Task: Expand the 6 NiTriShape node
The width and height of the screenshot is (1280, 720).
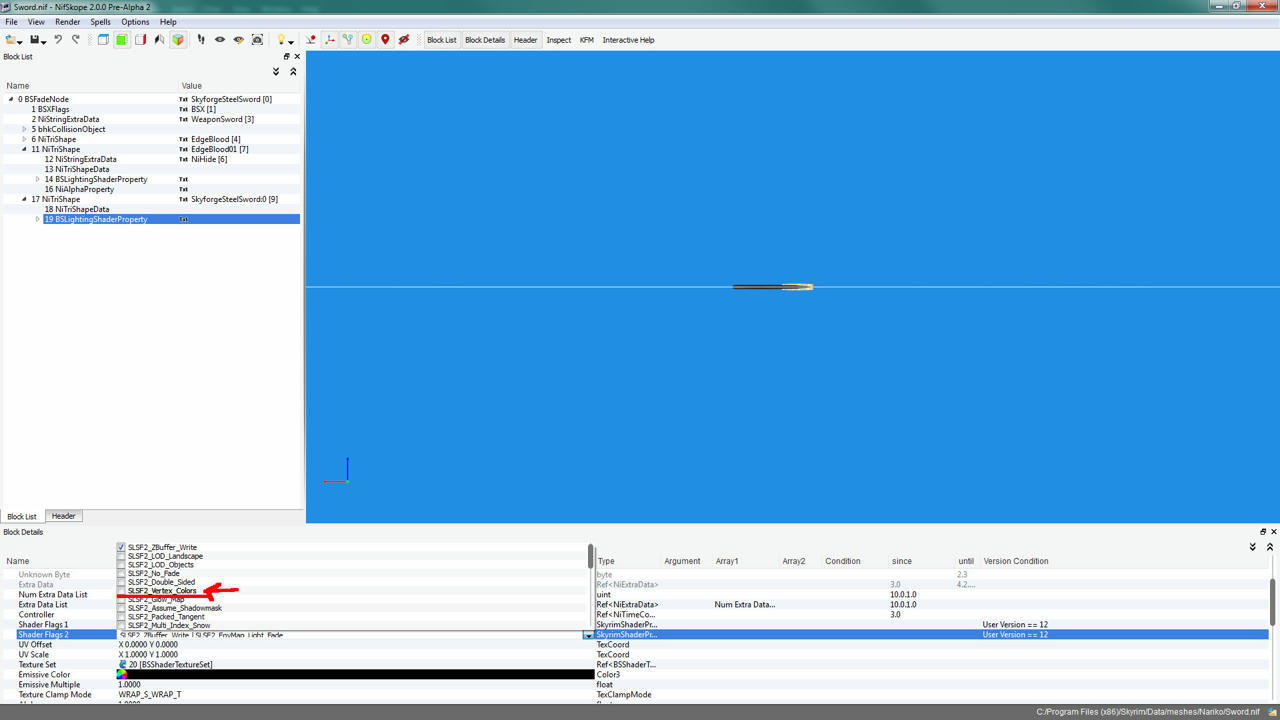Action: [x=24, y=139]
